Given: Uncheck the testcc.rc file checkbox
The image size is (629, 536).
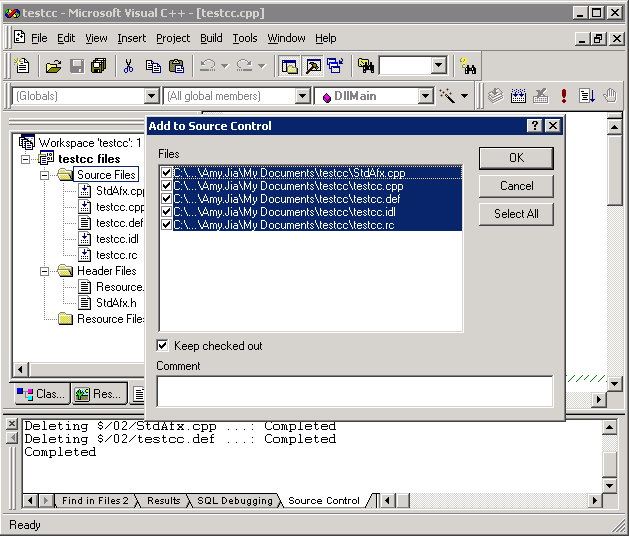Looking at the screenshot, I should [x=166, y=225].
